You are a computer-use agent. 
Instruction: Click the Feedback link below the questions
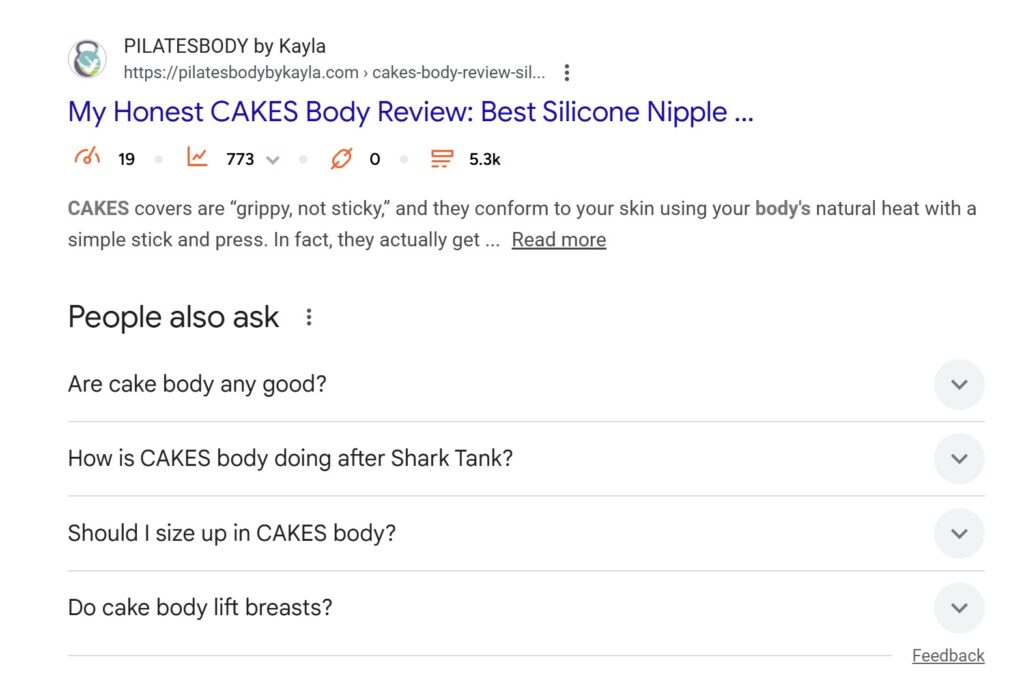pos(948,656)
